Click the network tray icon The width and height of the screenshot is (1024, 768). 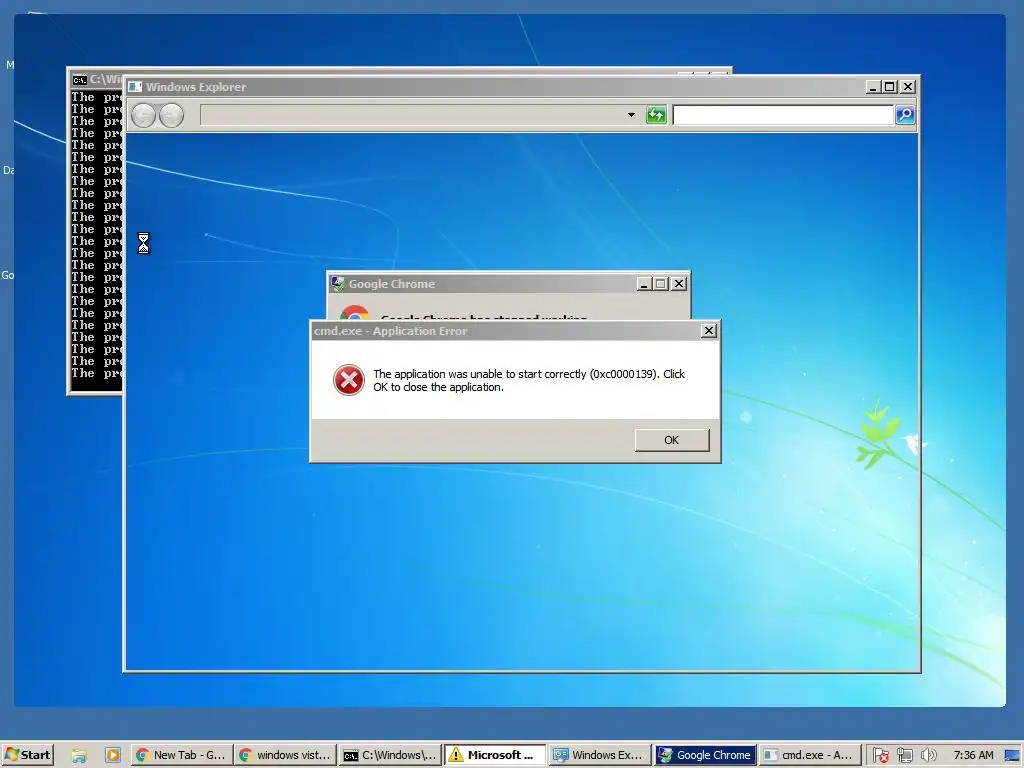(x=904, y=756)
